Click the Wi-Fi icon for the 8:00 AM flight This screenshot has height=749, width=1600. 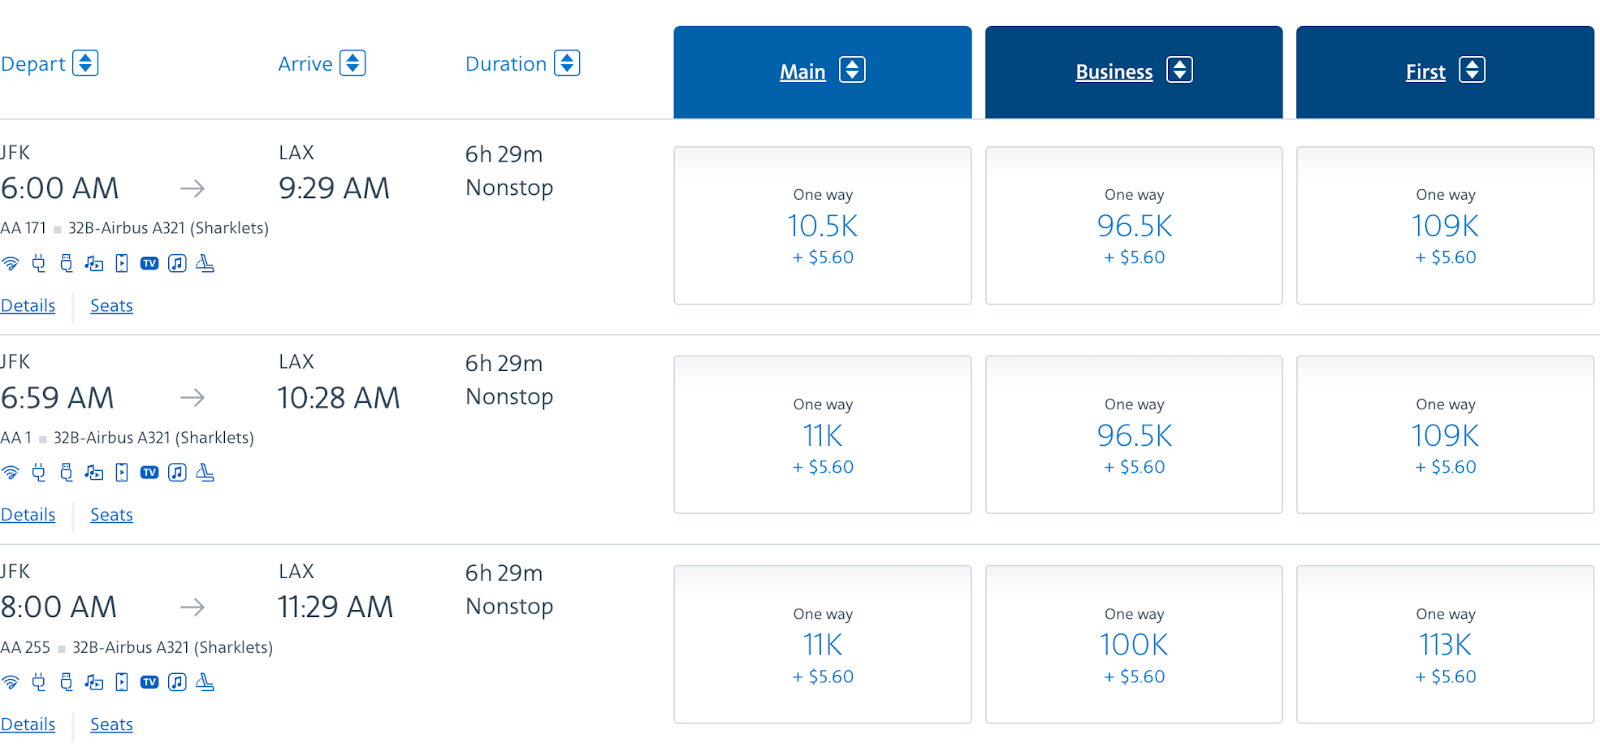click(10, 683)
